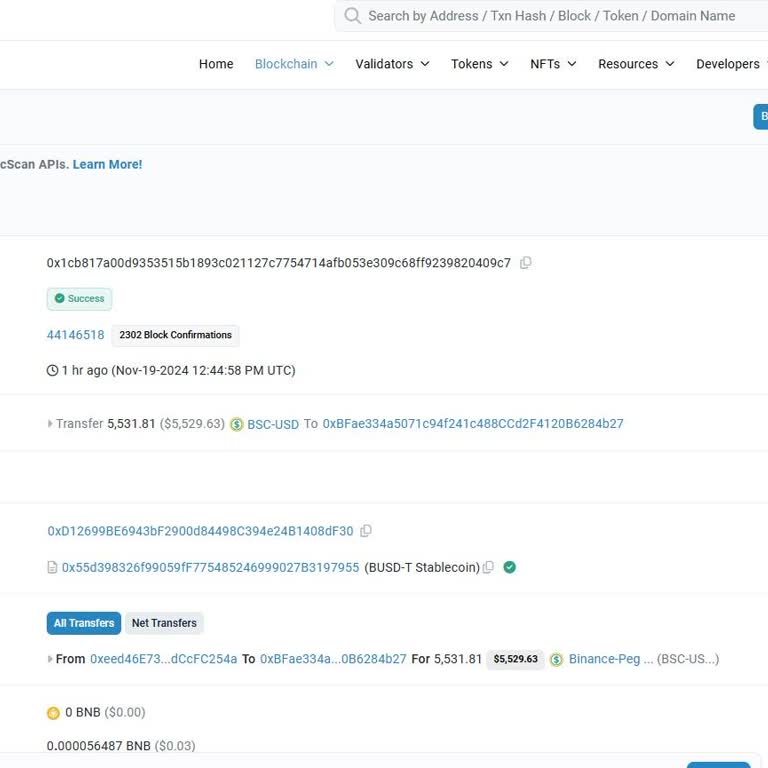Open the 0xBFae334a...0B6284b27 address
The width and height of the screenshot is (768, 768).
point(333,659)
